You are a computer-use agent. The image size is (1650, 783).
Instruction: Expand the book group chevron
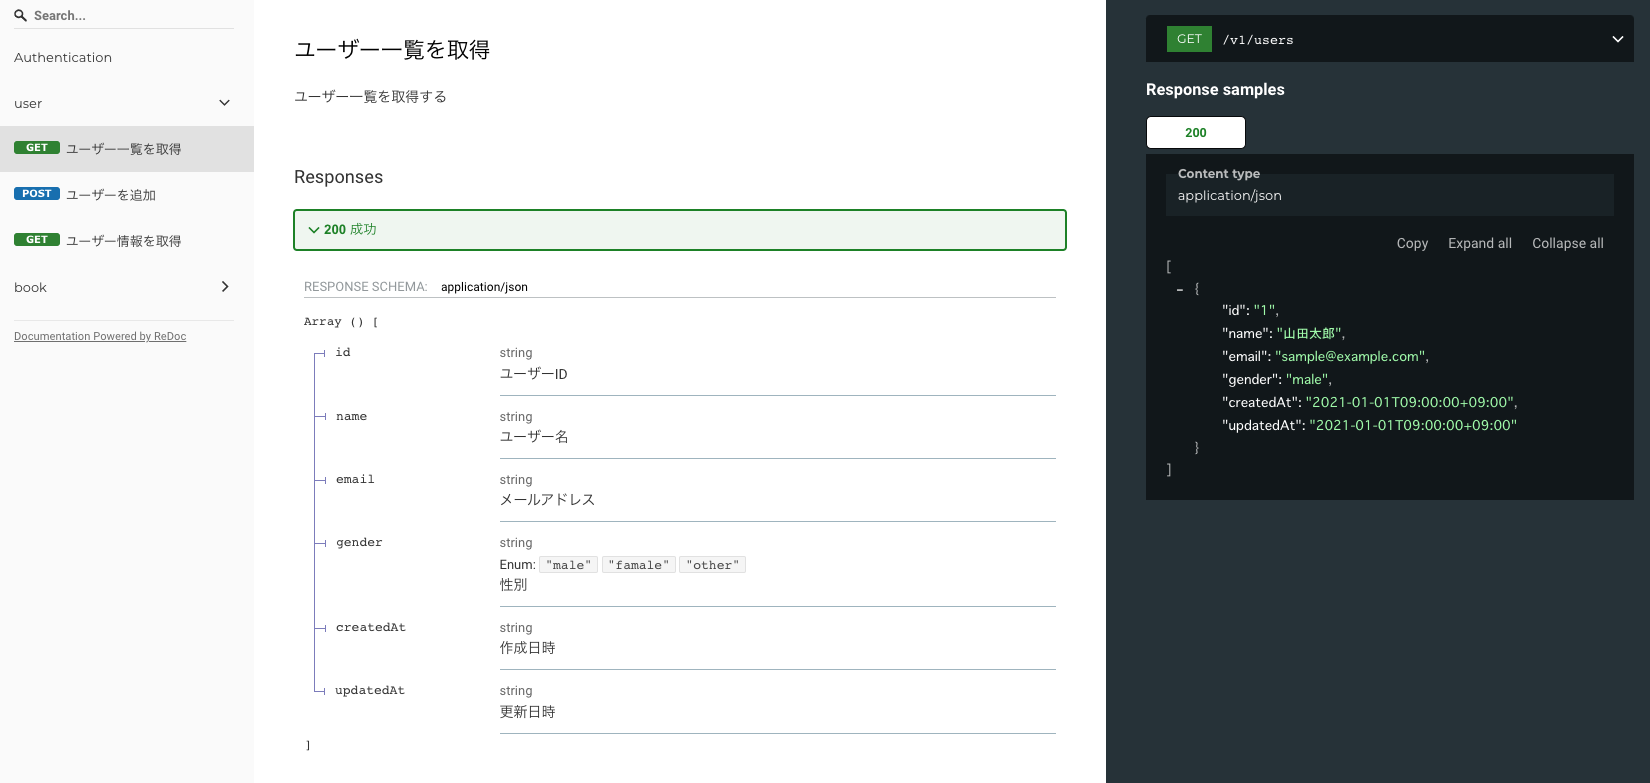[225, 287]
